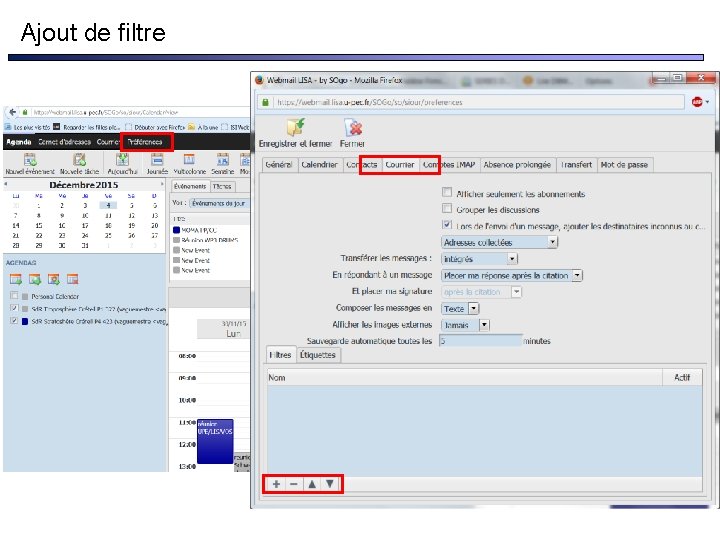The width and height of the screenshot is (720, 540).
Task: Open Et placer ma signature dropdown
Action: tap(481, 292)
